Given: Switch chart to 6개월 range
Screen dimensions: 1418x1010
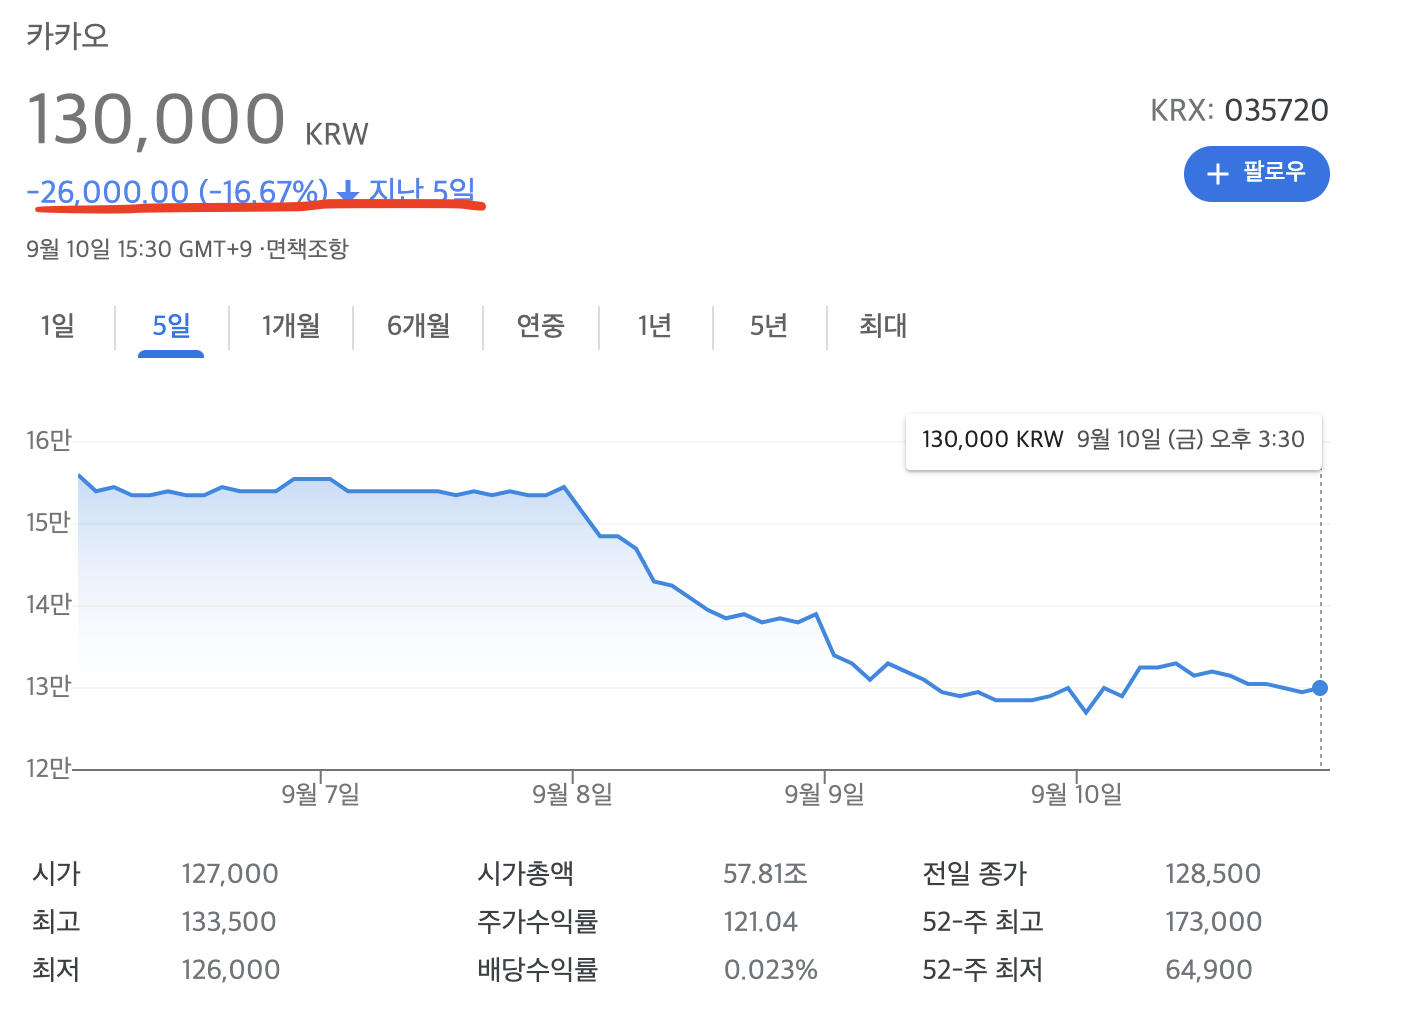Looking at the screenshot, I should tap(418, 326).
